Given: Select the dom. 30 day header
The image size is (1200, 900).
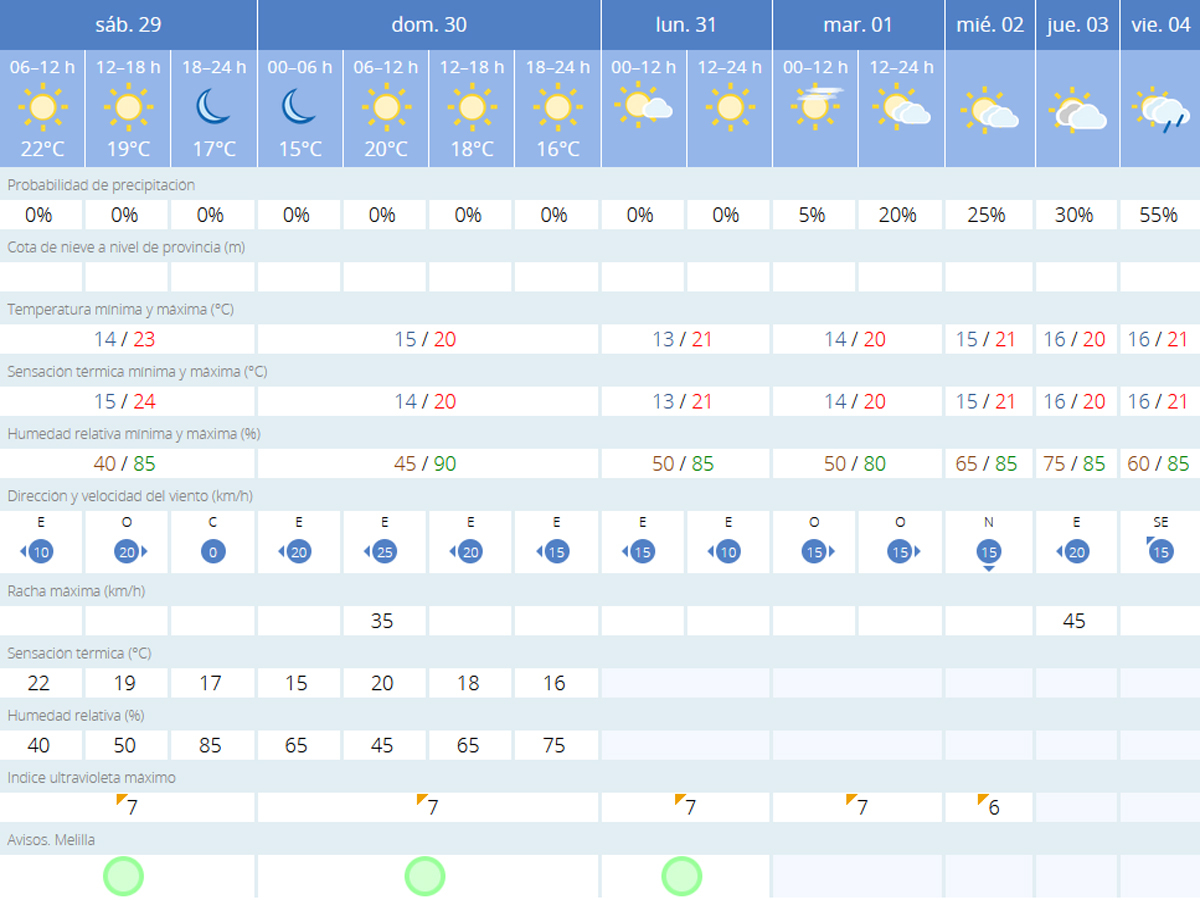Looking at the screenshot, I should pos(429,24).
